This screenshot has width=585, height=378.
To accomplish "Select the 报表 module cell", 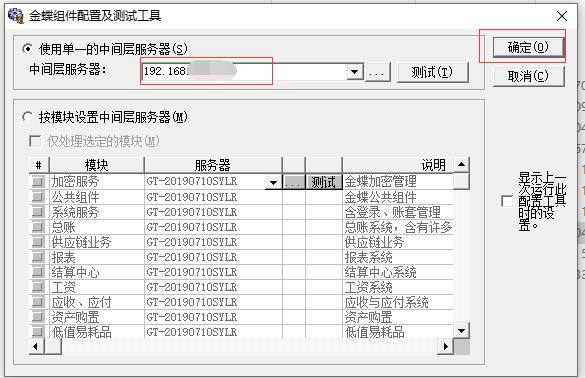I will tap(97, 257).
